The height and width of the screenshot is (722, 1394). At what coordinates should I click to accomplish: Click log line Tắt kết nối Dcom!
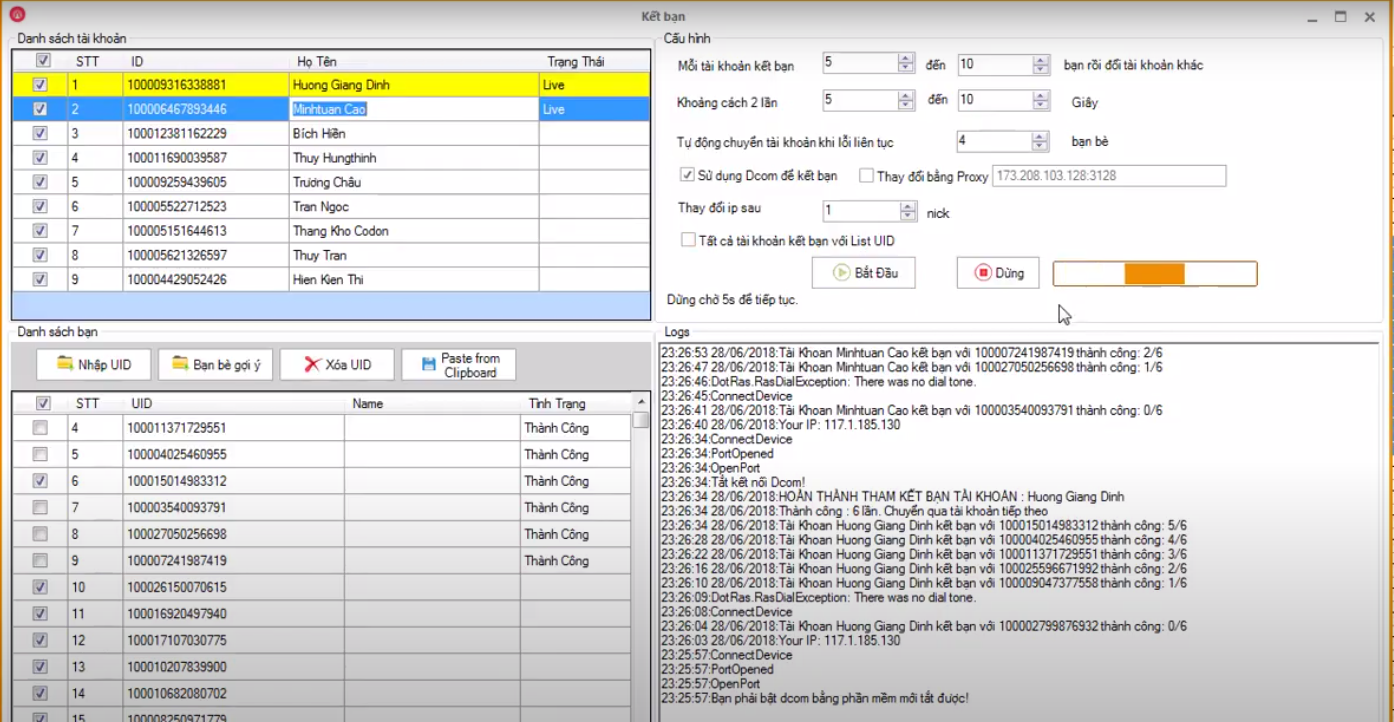[x=732, y=482]
